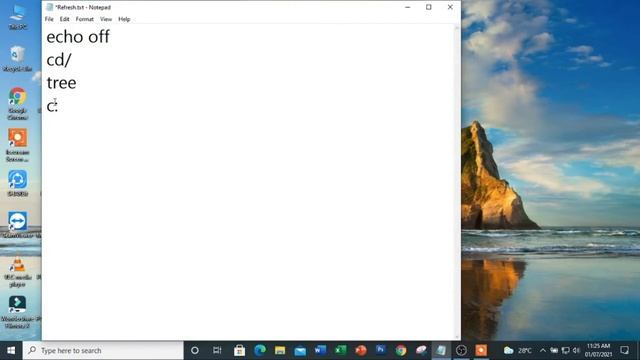This screenshot has width=640, height=360.
Task: Click the Notepad title bar icon
Action: point(50,7)
